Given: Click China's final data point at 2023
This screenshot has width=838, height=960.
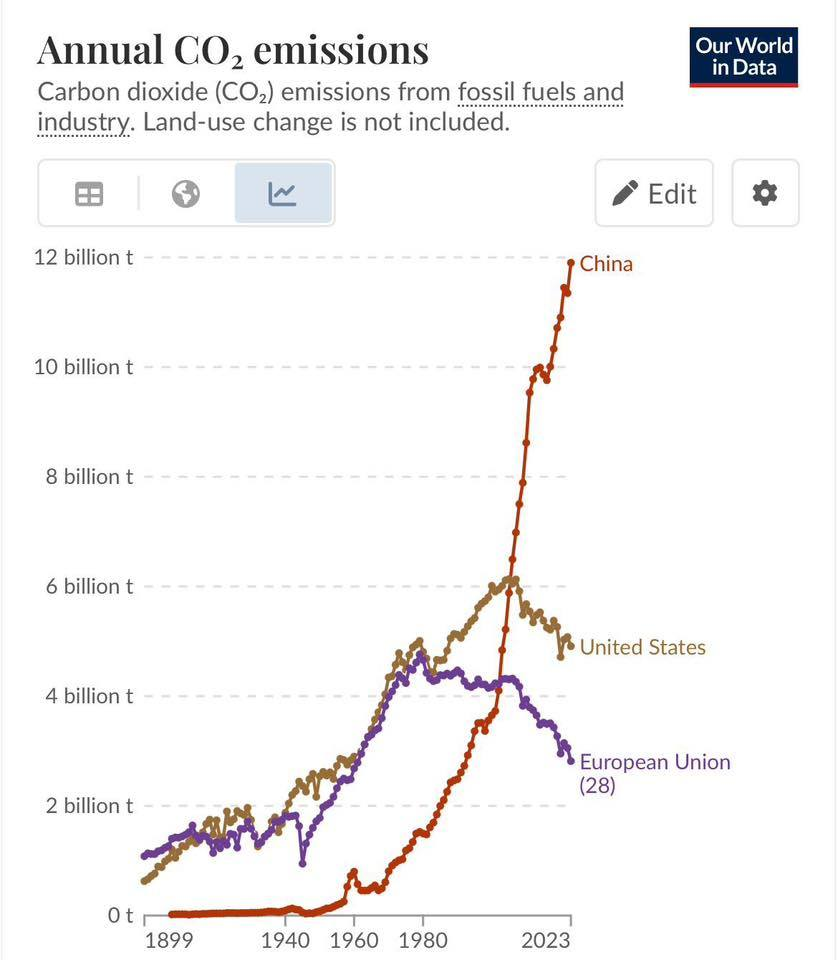Looking at the screenshot, I should pos(571,263).
